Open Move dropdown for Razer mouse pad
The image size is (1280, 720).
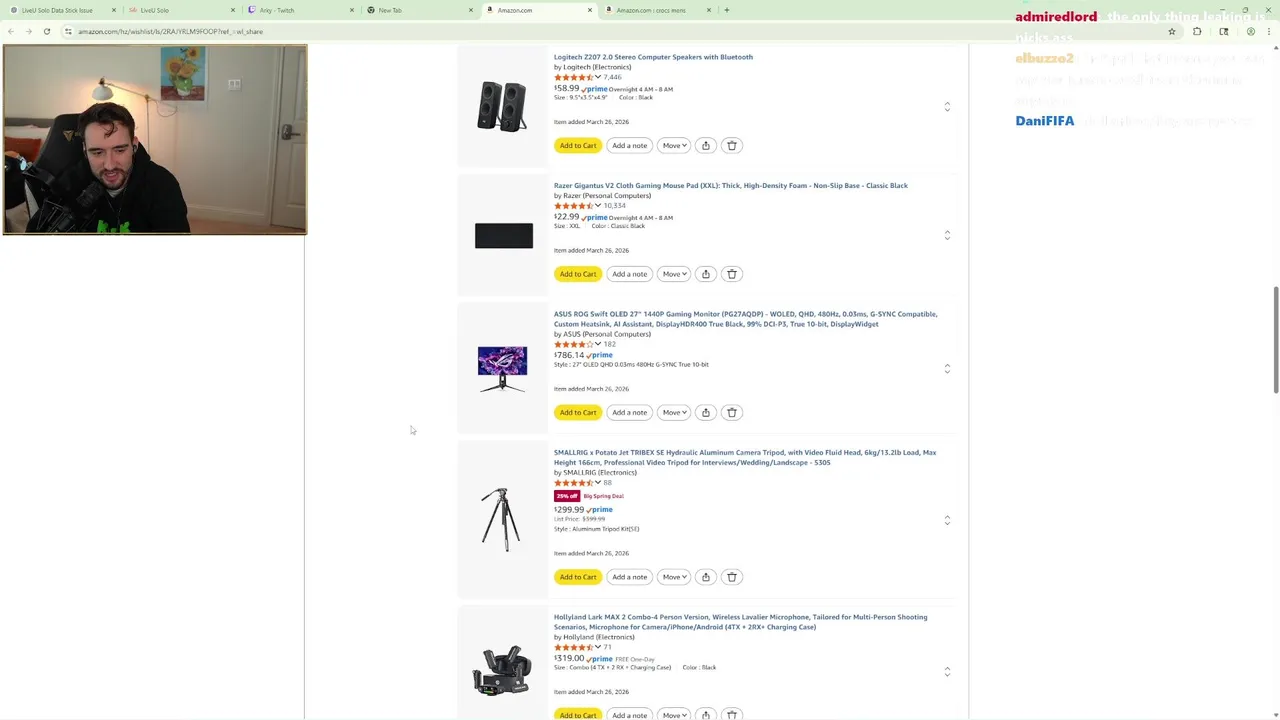click(674, 274)
